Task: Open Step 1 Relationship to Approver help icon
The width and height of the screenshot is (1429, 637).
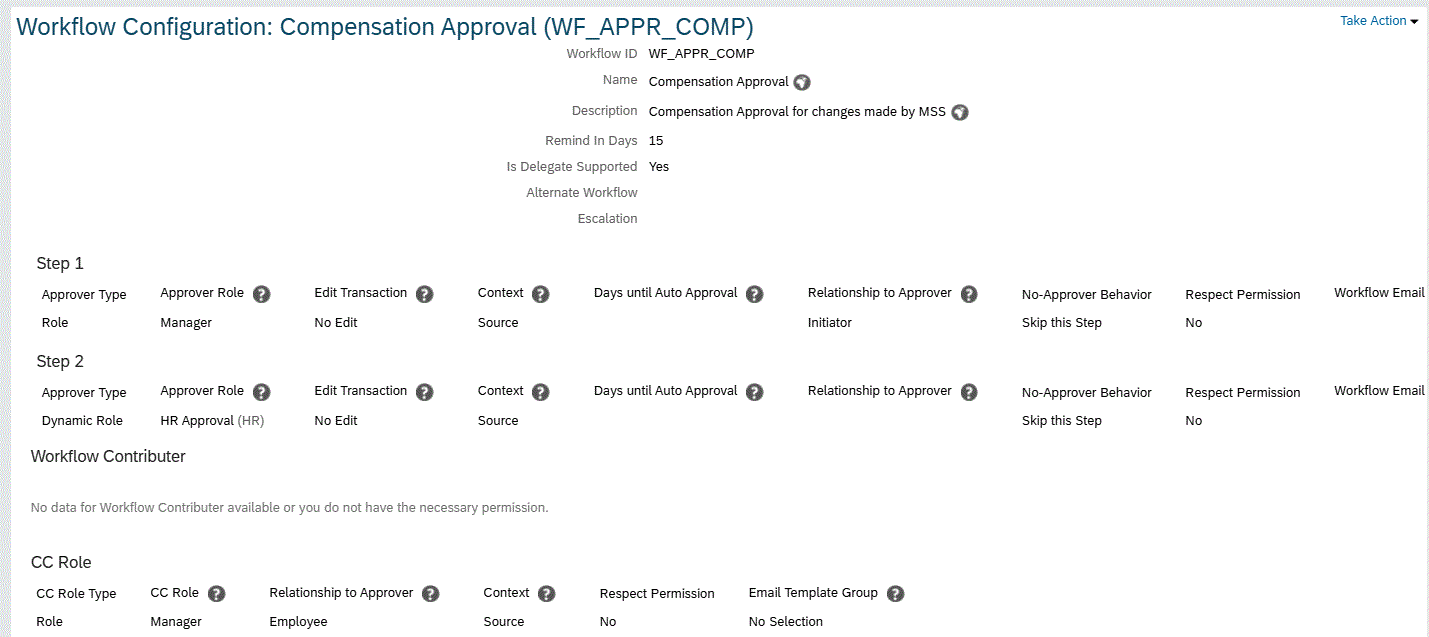Action: 969,294
